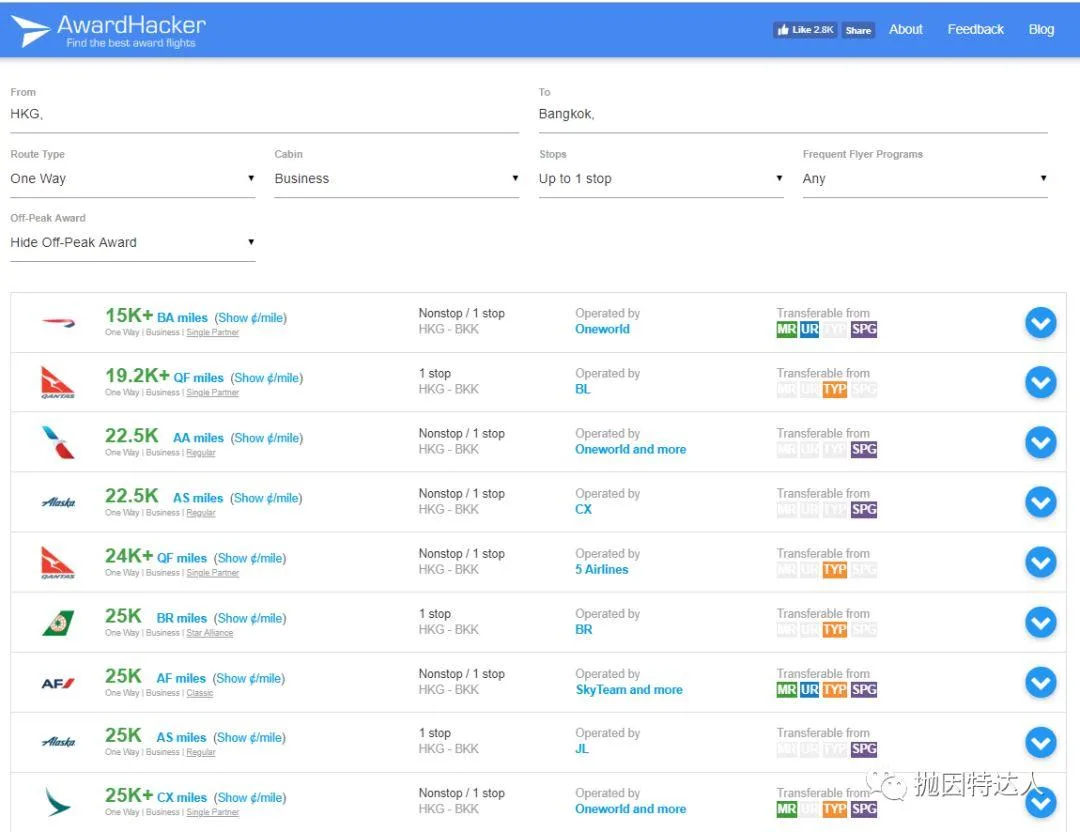This screenshot has height=832, width=1080.
Task: Click the American Airlines logo icon
Action: (58, 442)
